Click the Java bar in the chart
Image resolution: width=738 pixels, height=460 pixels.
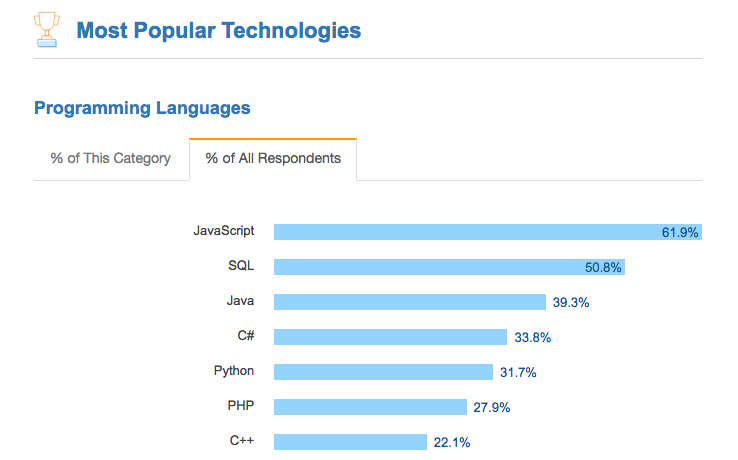(409, 302)
